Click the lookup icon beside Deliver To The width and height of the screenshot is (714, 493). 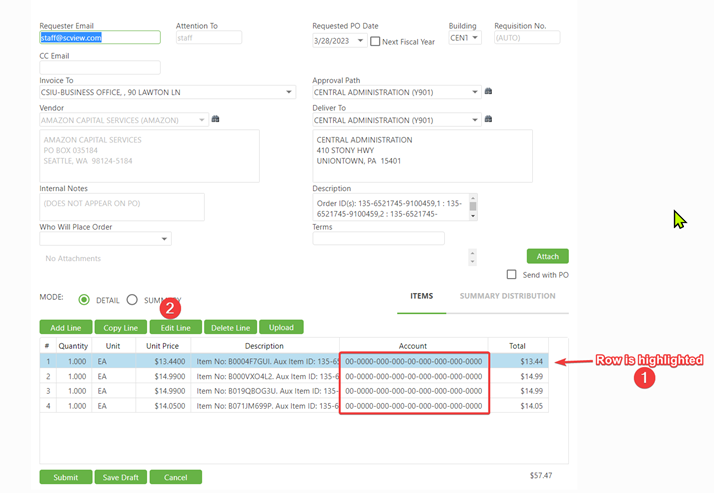tap(488, 120)
